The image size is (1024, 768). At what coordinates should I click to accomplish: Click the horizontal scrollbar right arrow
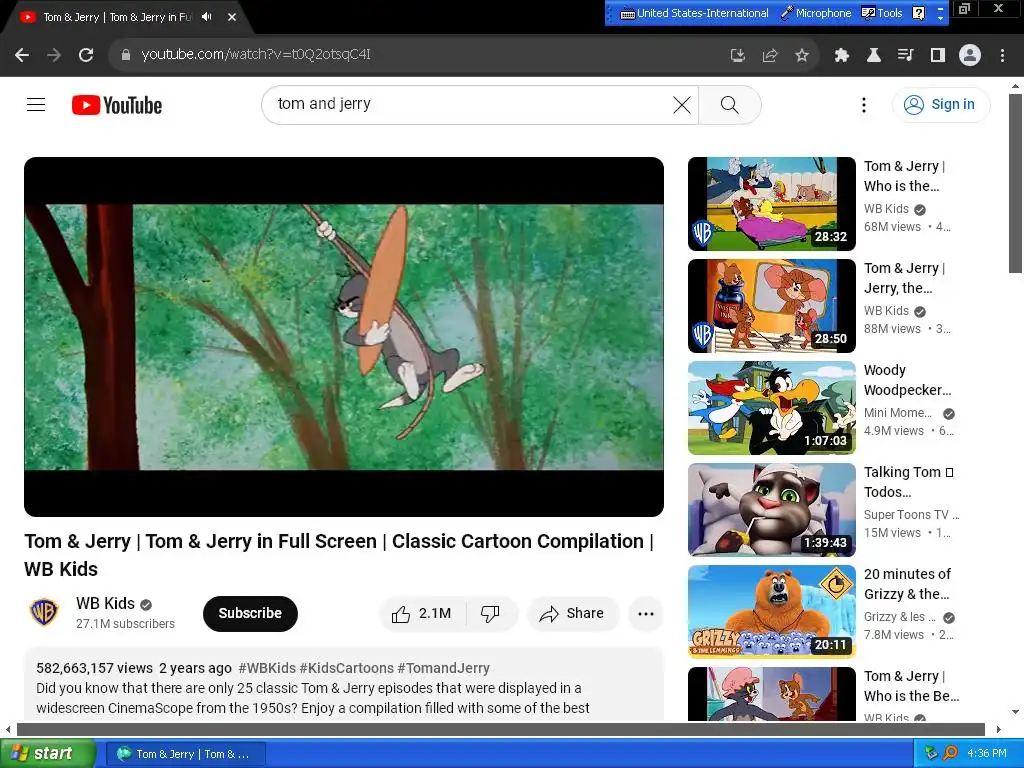[999, 729]
